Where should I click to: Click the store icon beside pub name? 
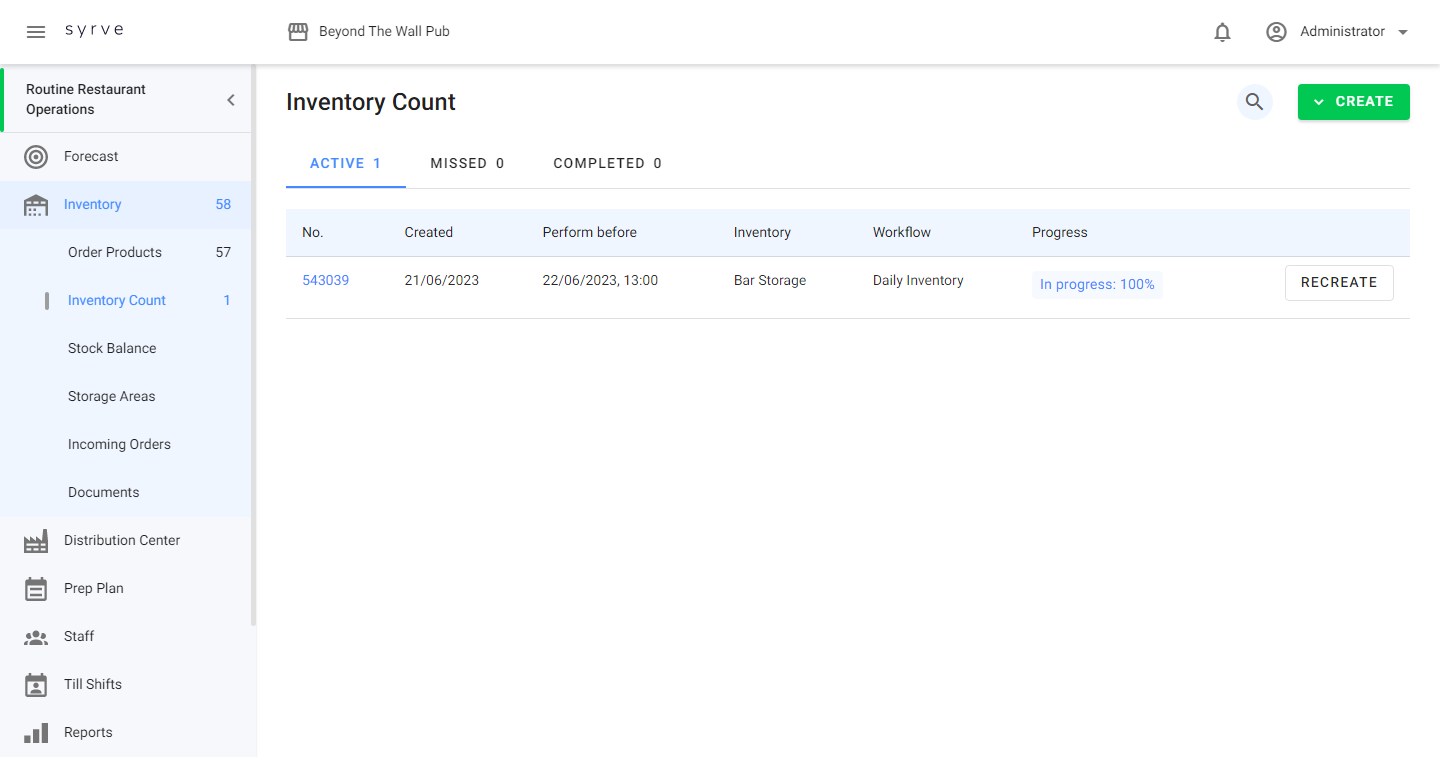coord(298,32)
